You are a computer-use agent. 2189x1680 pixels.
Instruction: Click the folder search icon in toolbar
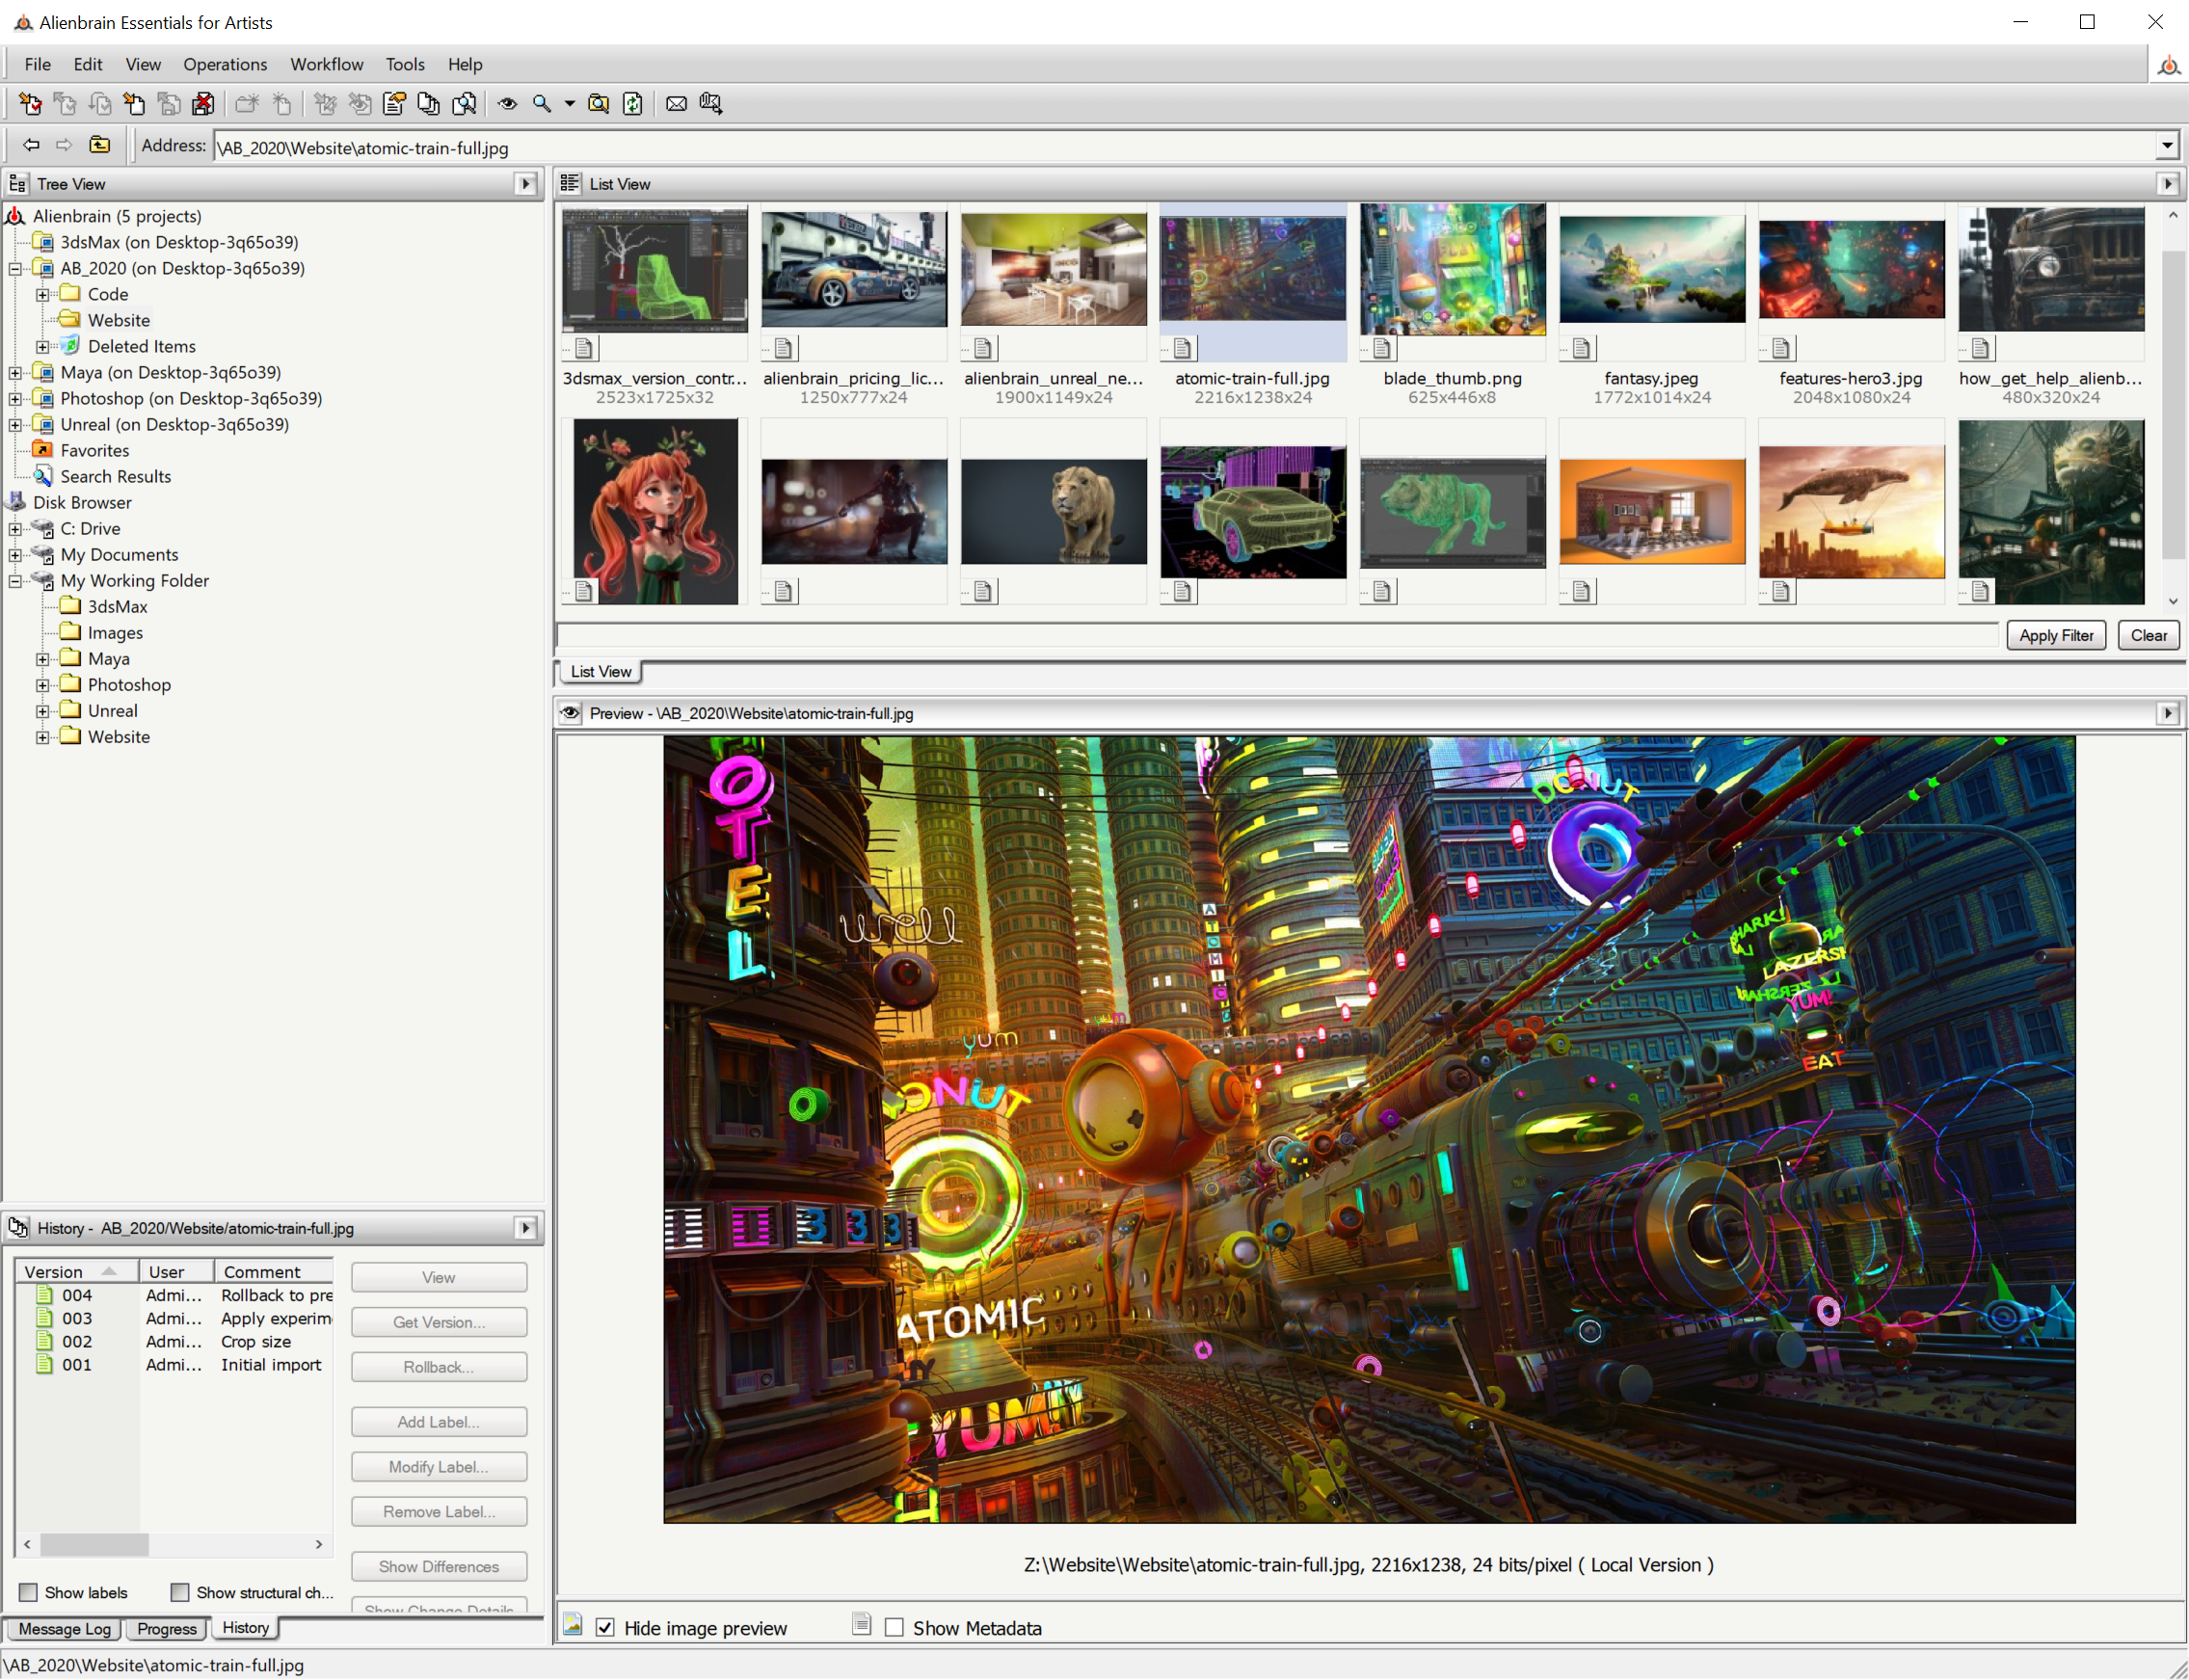(x=598, y=103)
